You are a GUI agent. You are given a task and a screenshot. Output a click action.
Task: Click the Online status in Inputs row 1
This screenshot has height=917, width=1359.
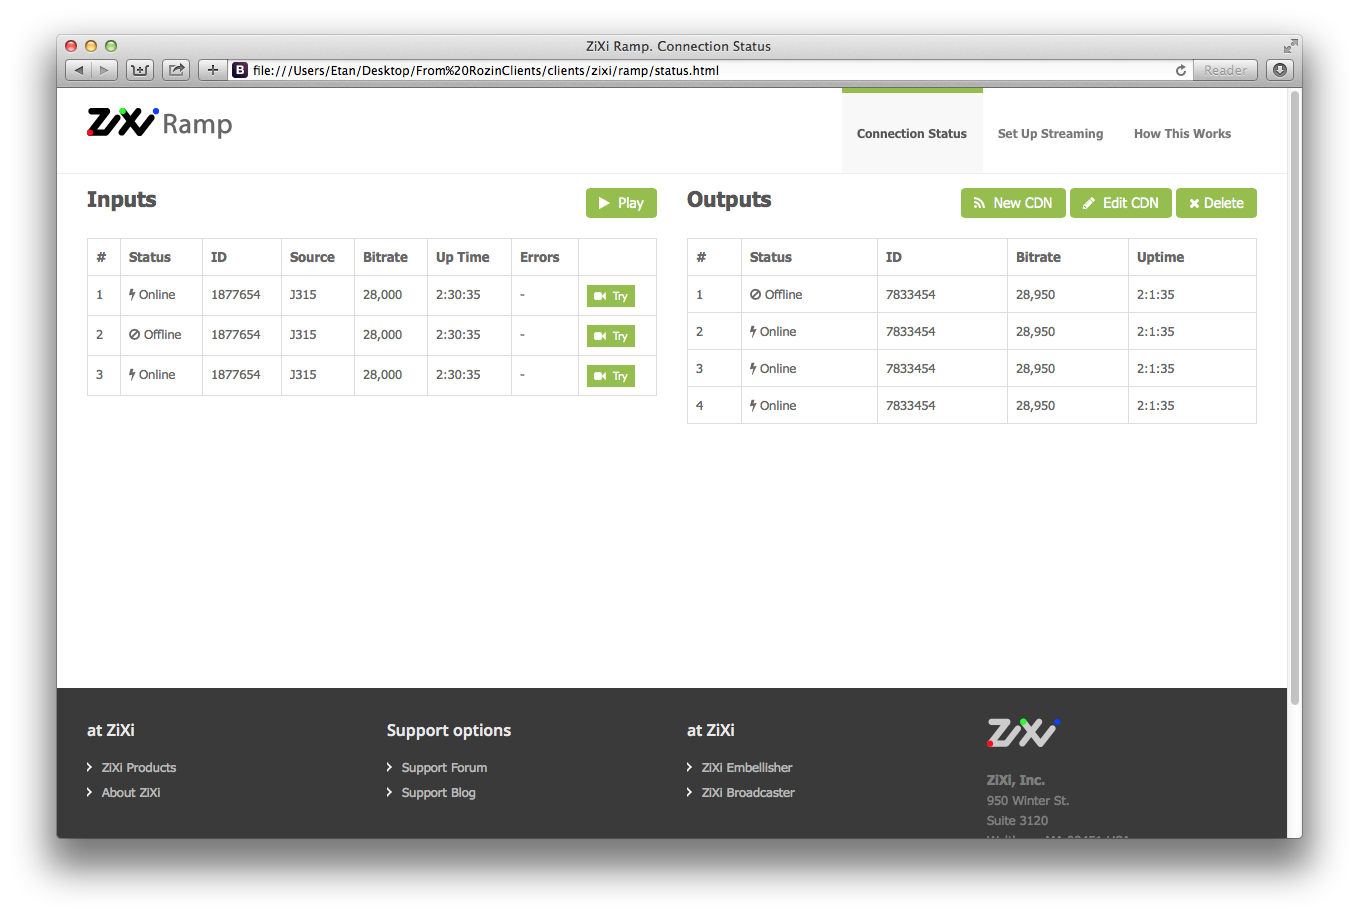pyautogui.click(x=152, y=294)
